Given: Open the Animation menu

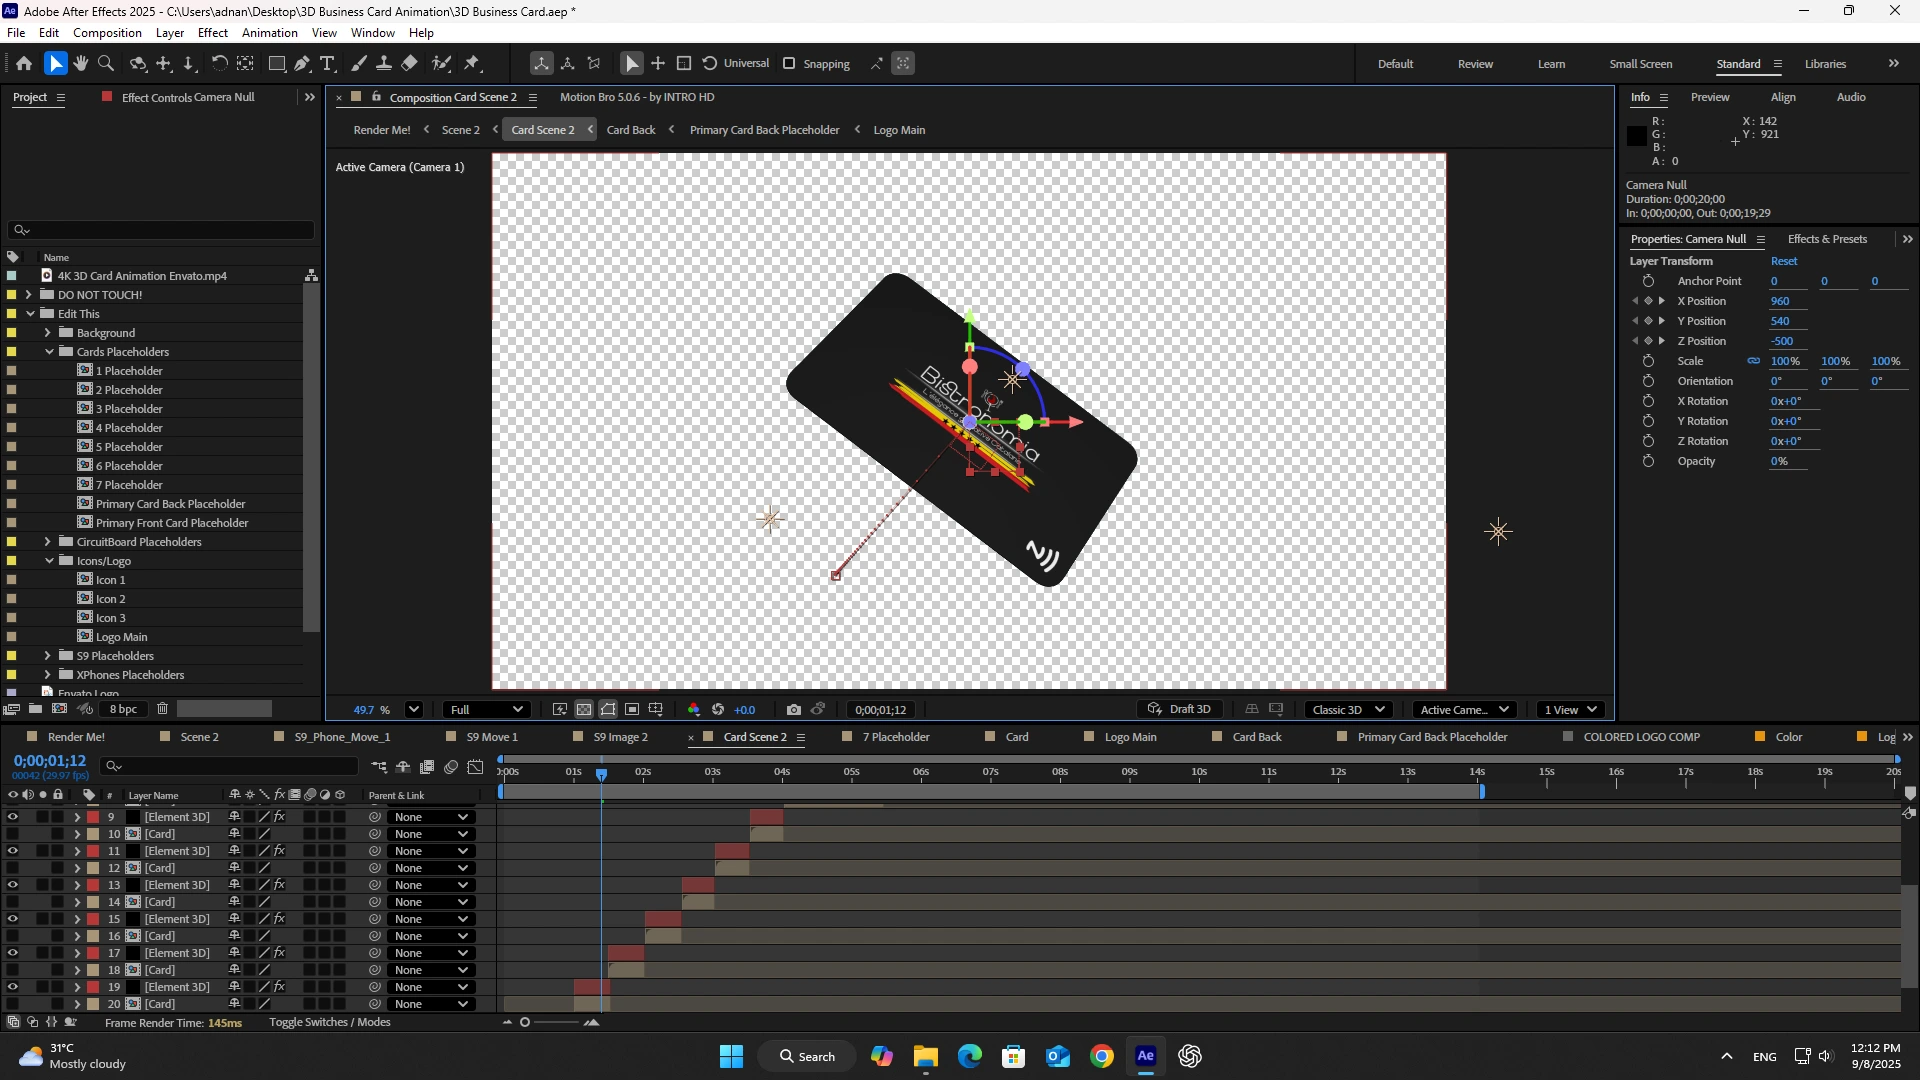Looking at the screenshot, I should pos(269,33).
